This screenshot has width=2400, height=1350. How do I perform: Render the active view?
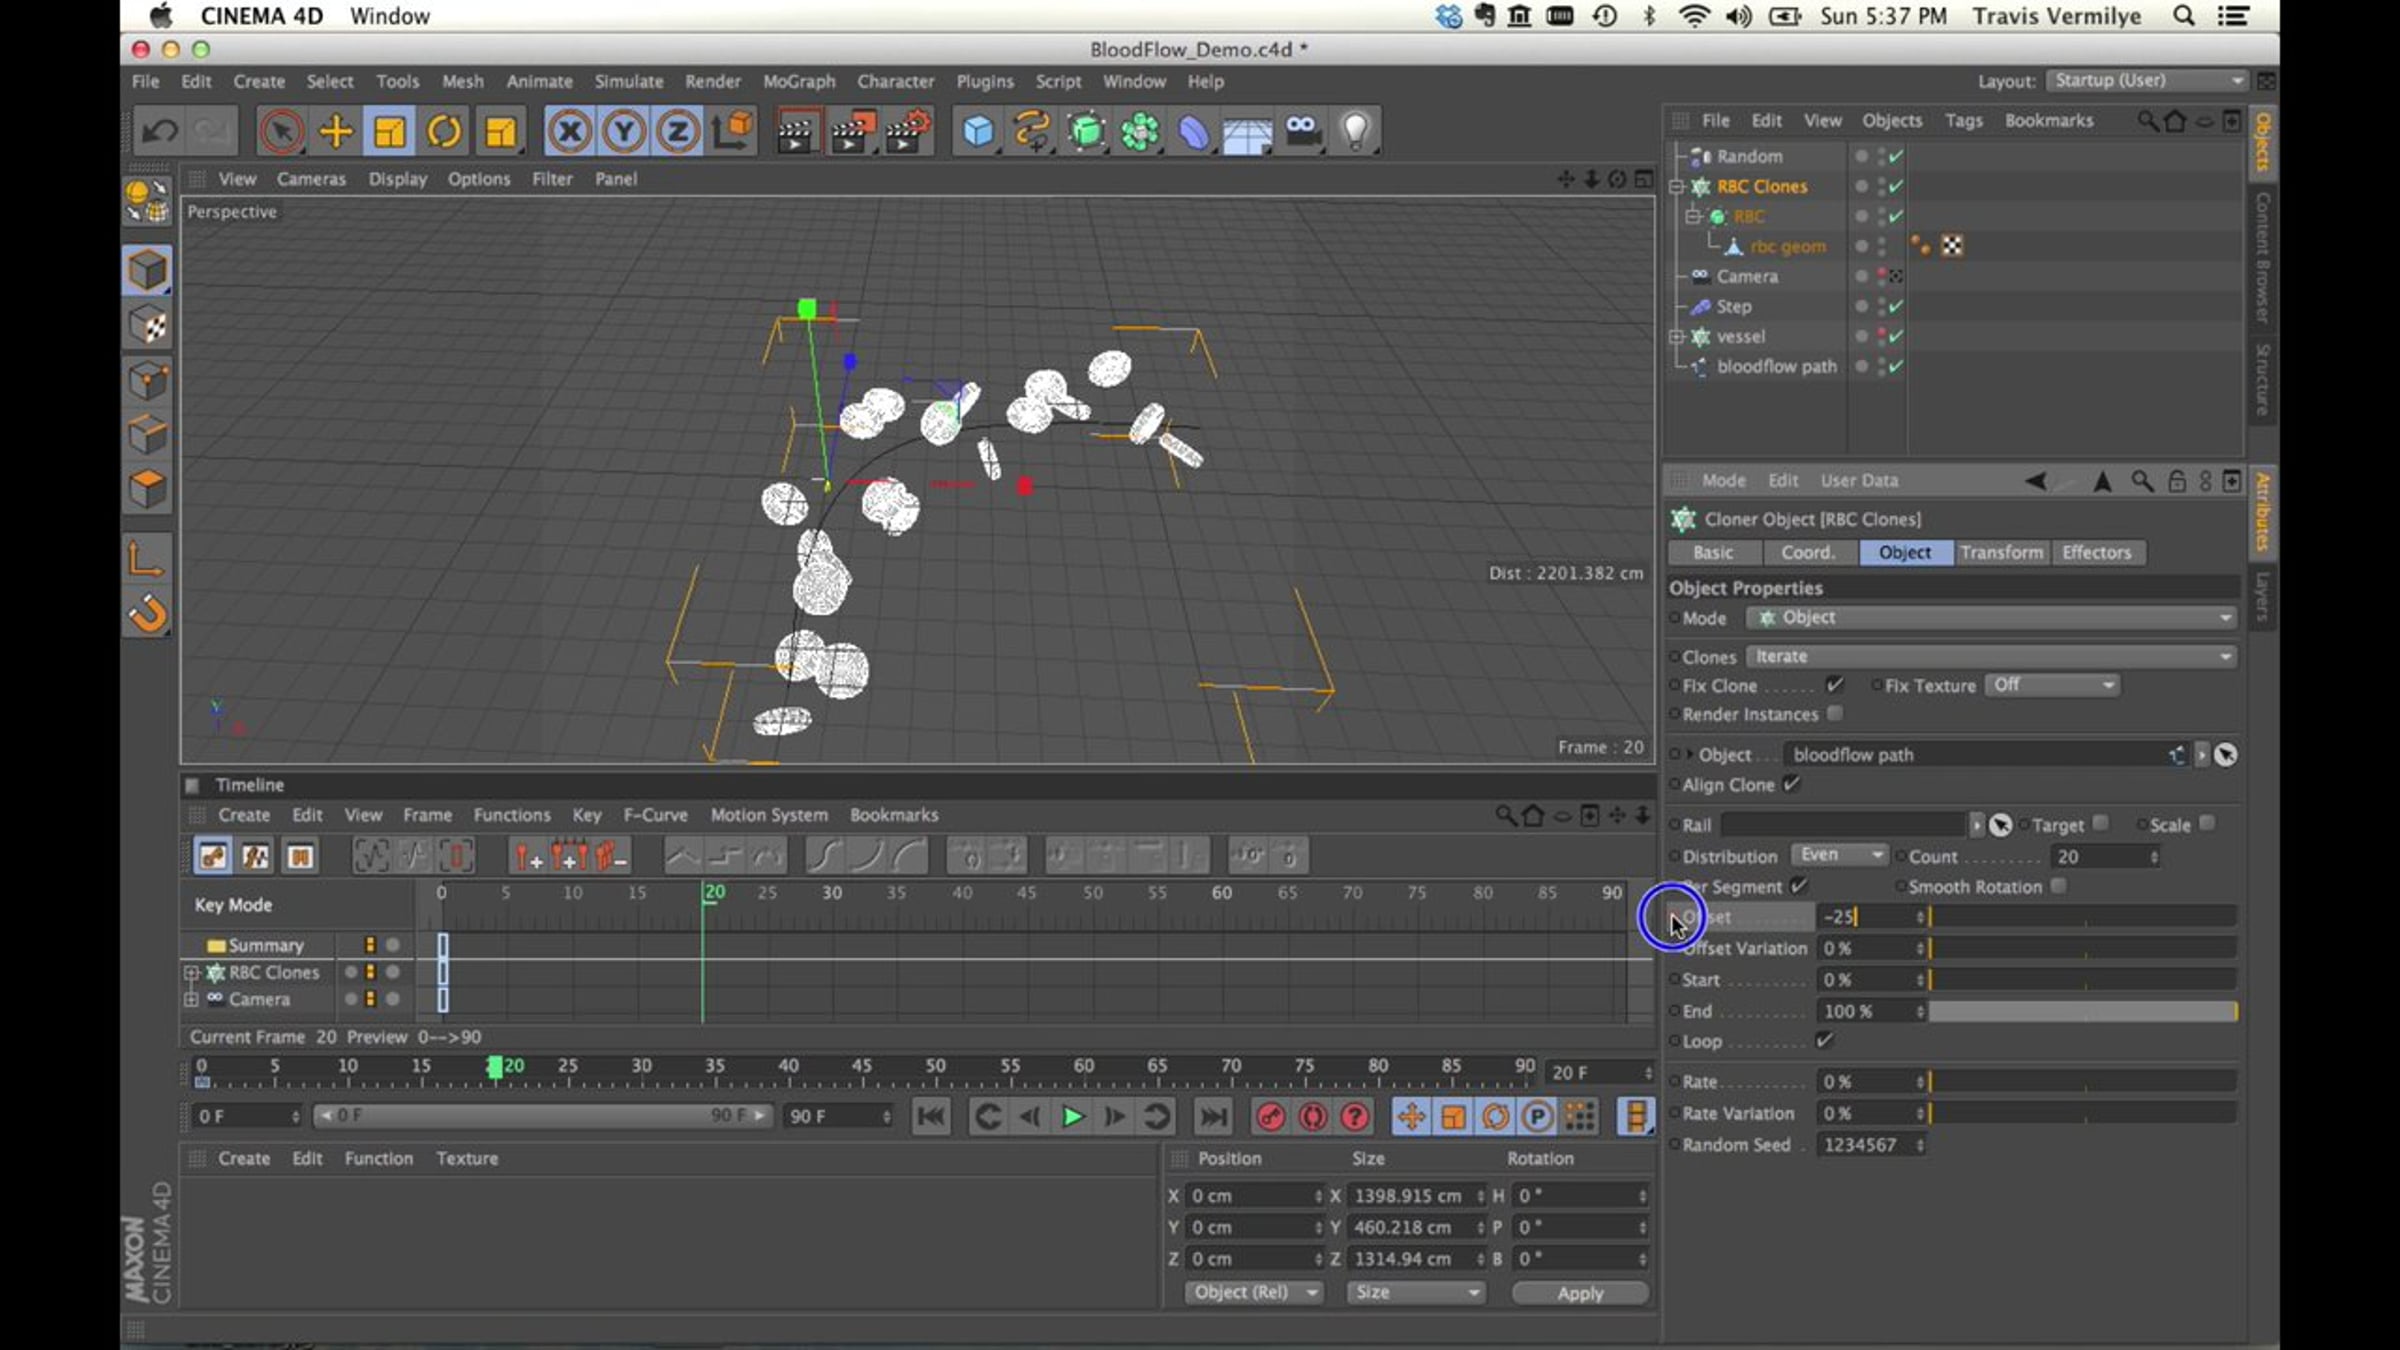[x=796, y=131]
